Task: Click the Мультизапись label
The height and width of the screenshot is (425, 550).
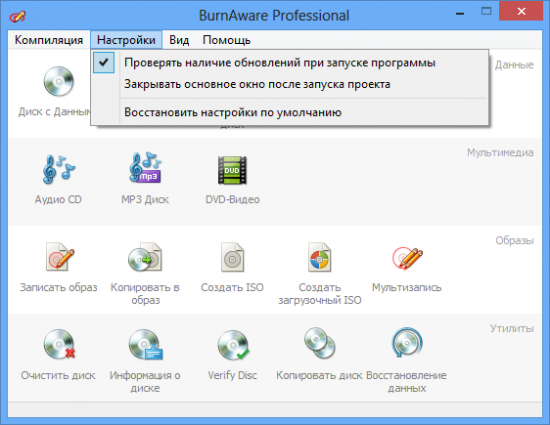Action: 407,287
